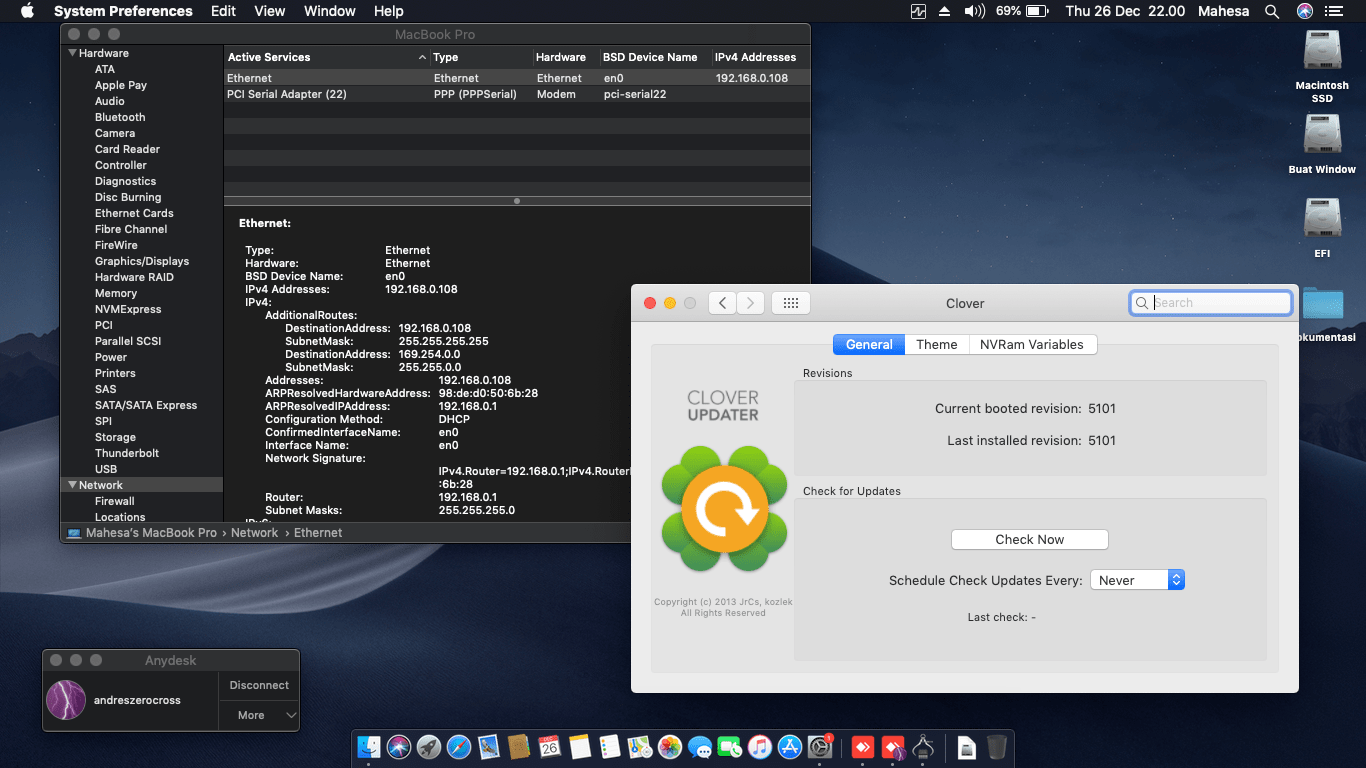This screenshot has width=1366, height=768.
Task: Click System Preferences gear icon in Dock
Action: pyautogui.click(x=820, y=746)
